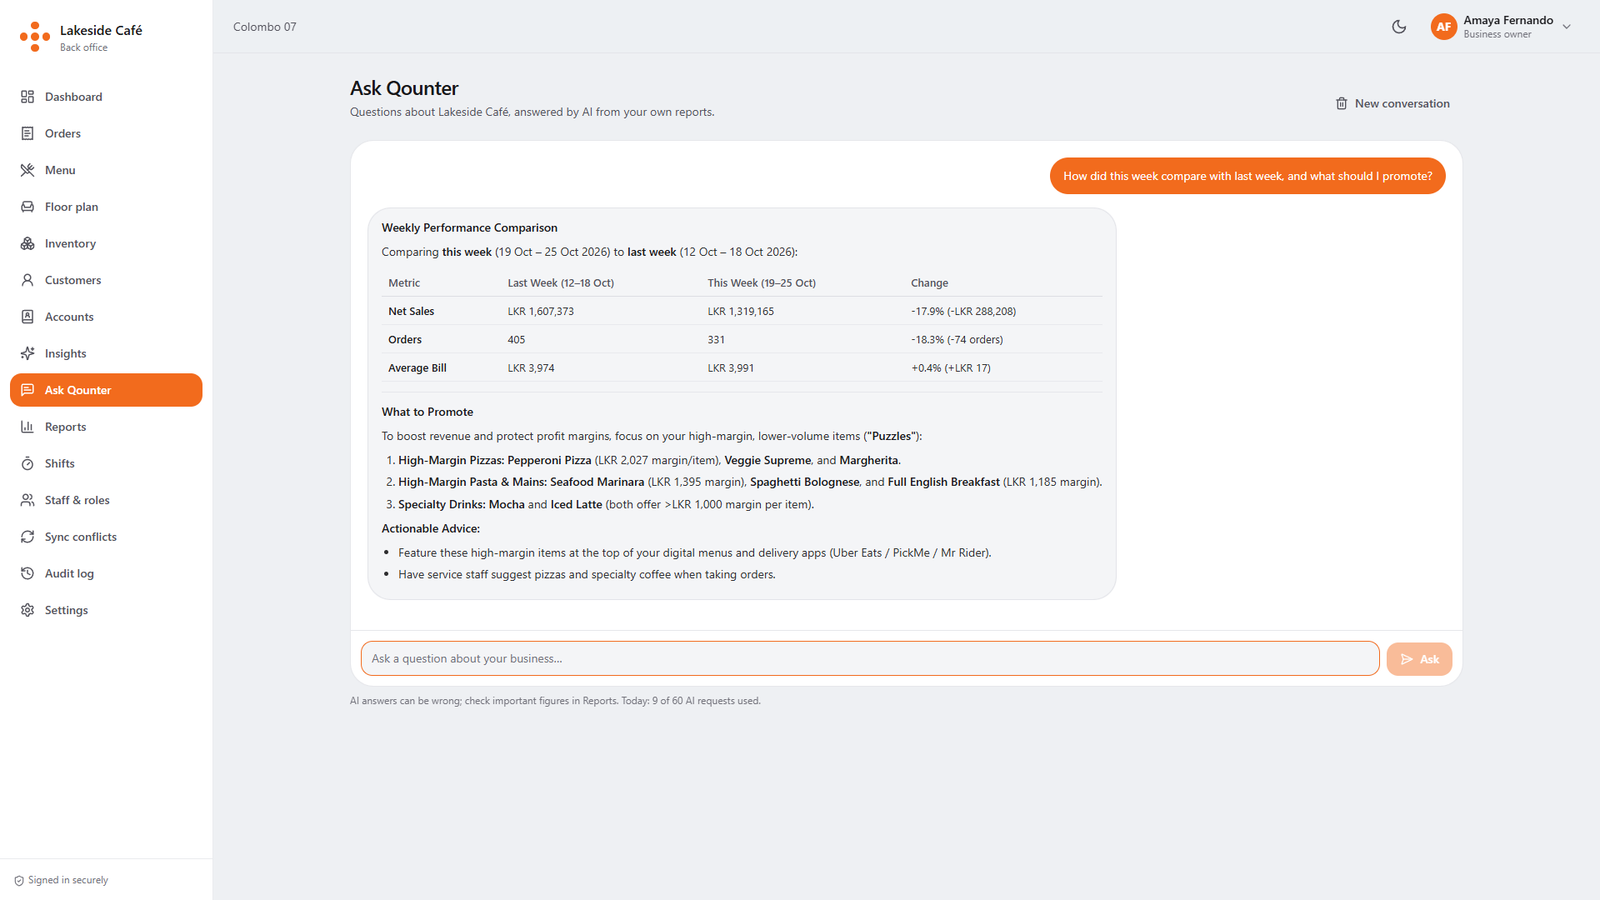Click the Accounts ledger icon
Image resolution: width=1600 pixels, height=900 pixels.
pos(27,317)
